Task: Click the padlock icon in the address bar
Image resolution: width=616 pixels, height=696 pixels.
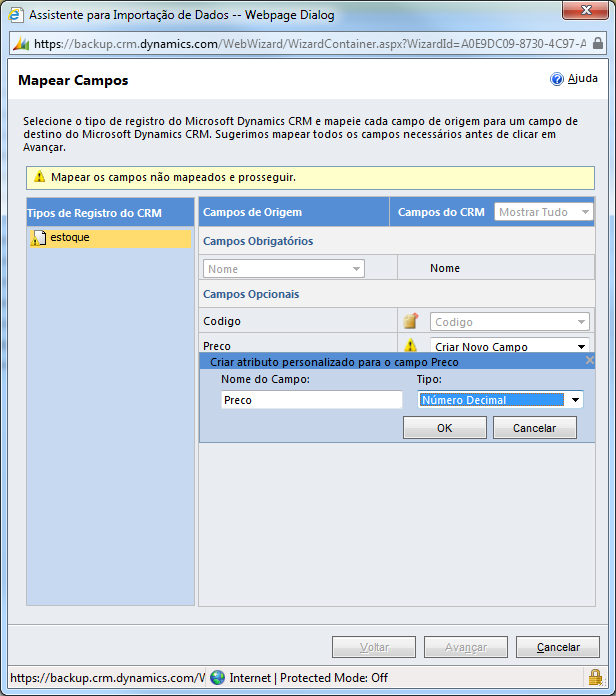Action: click(598, 44)
